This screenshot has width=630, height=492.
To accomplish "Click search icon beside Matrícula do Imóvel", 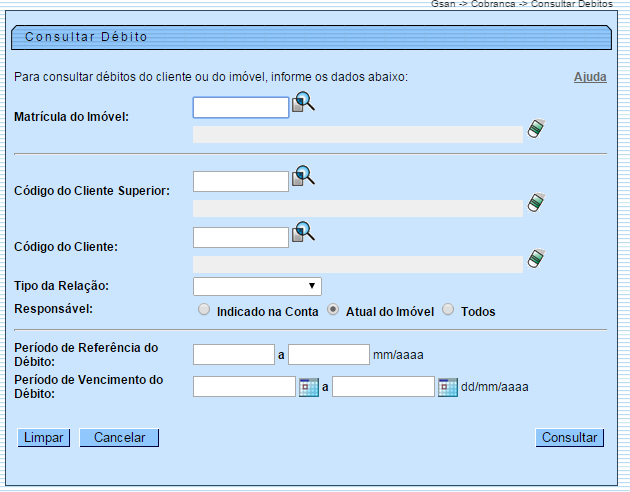I will point(303,102).
